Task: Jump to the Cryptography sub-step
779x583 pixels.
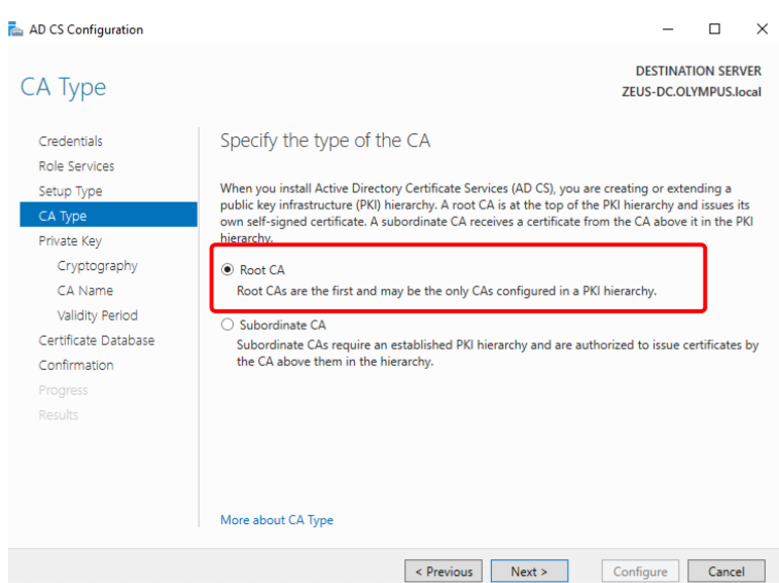Action: [97, 266]
